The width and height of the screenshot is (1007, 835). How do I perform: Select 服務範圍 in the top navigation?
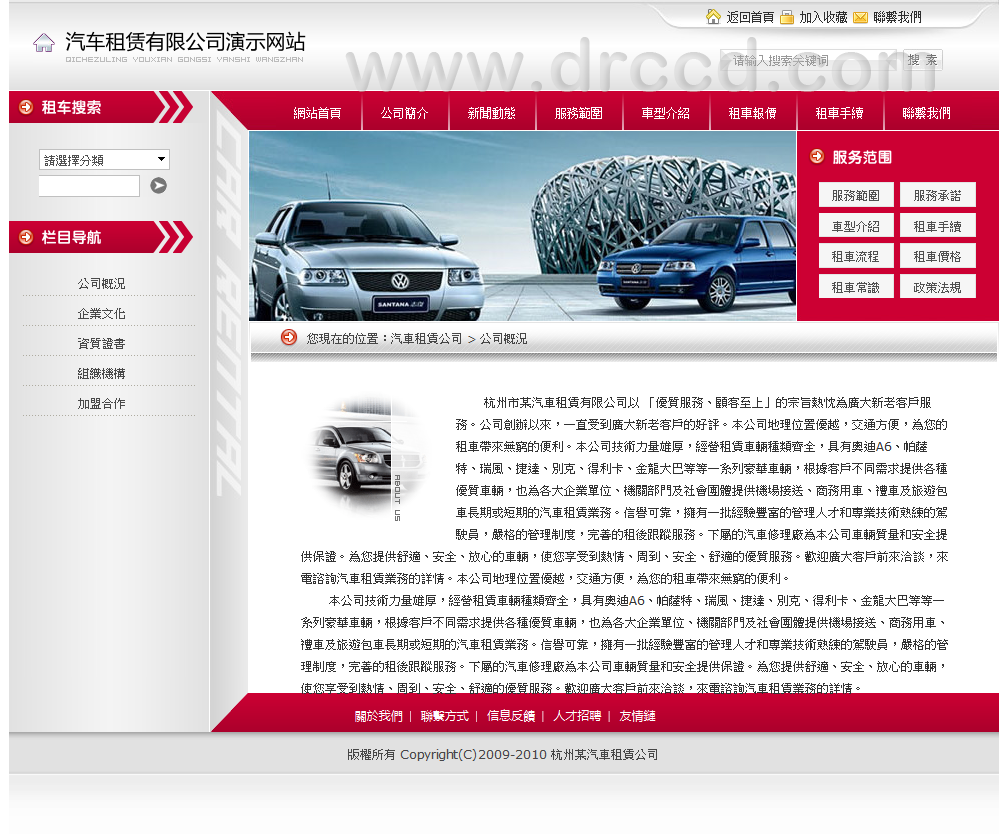pos(579,113)
